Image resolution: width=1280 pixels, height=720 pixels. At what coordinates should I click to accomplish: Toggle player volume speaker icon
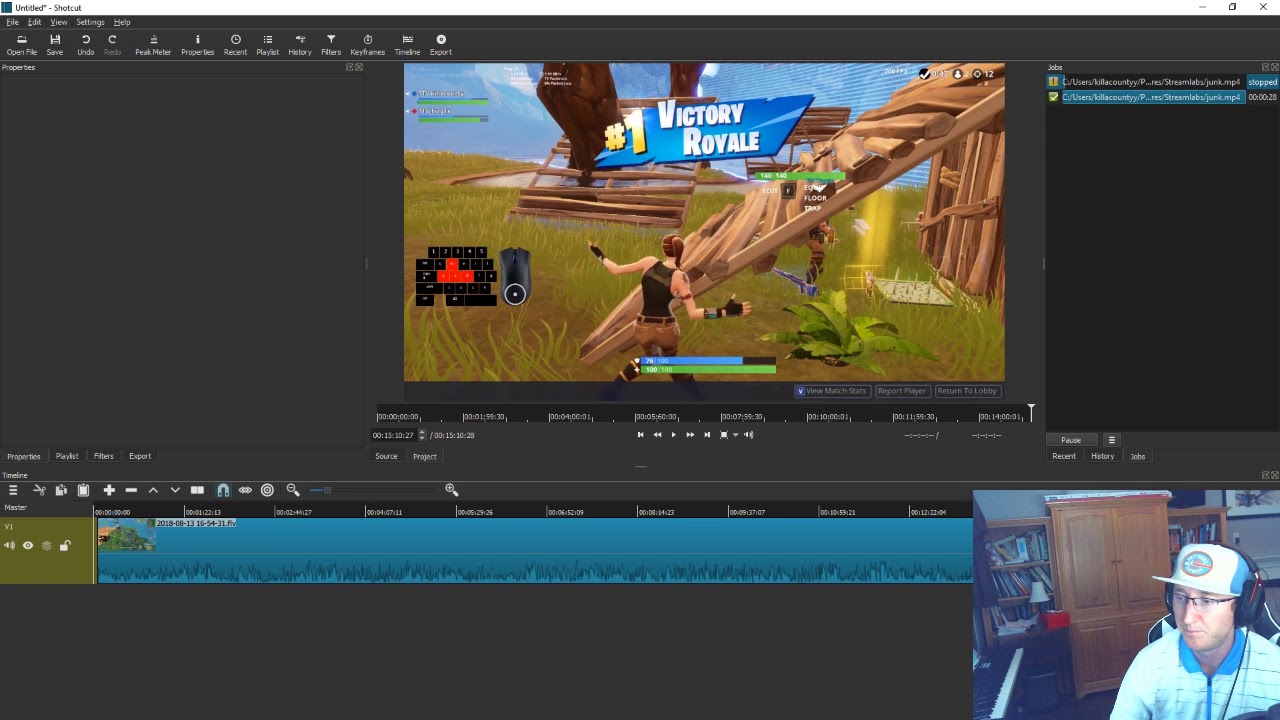click(748, 435)
